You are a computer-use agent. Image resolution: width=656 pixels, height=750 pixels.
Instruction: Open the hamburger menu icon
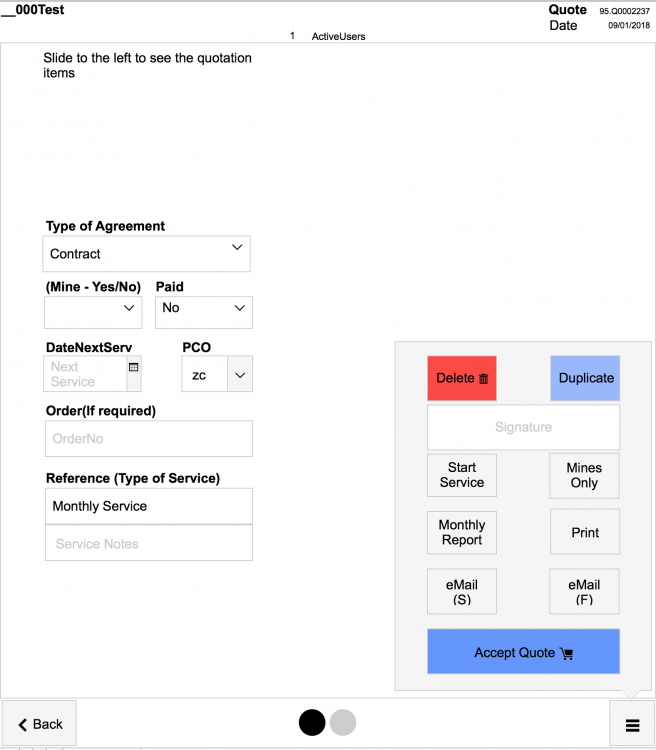(632, 725)
